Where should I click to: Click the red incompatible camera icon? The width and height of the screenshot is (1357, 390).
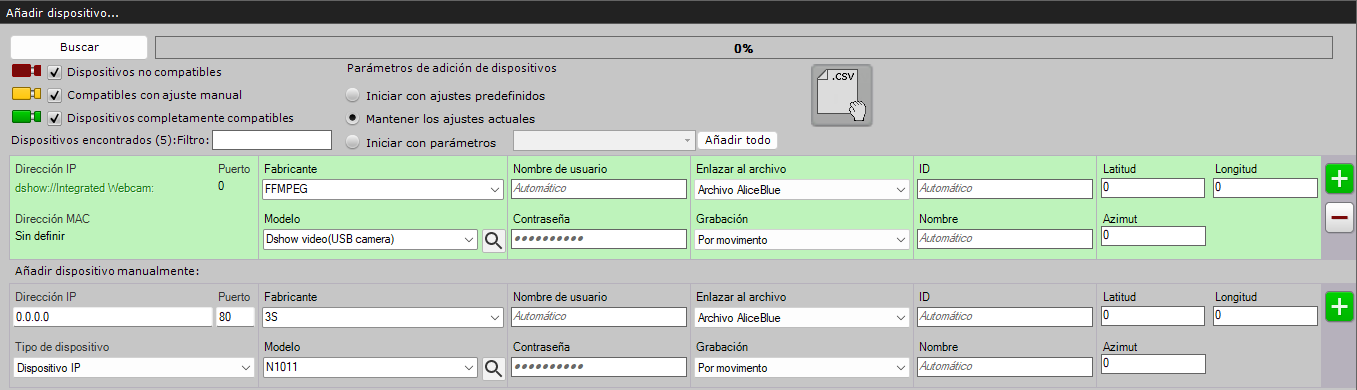[26, 71]
